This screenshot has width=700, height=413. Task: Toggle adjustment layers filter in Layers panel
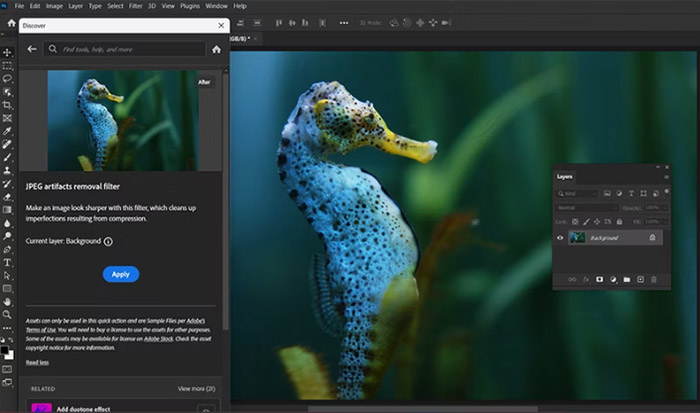[619, 193]
